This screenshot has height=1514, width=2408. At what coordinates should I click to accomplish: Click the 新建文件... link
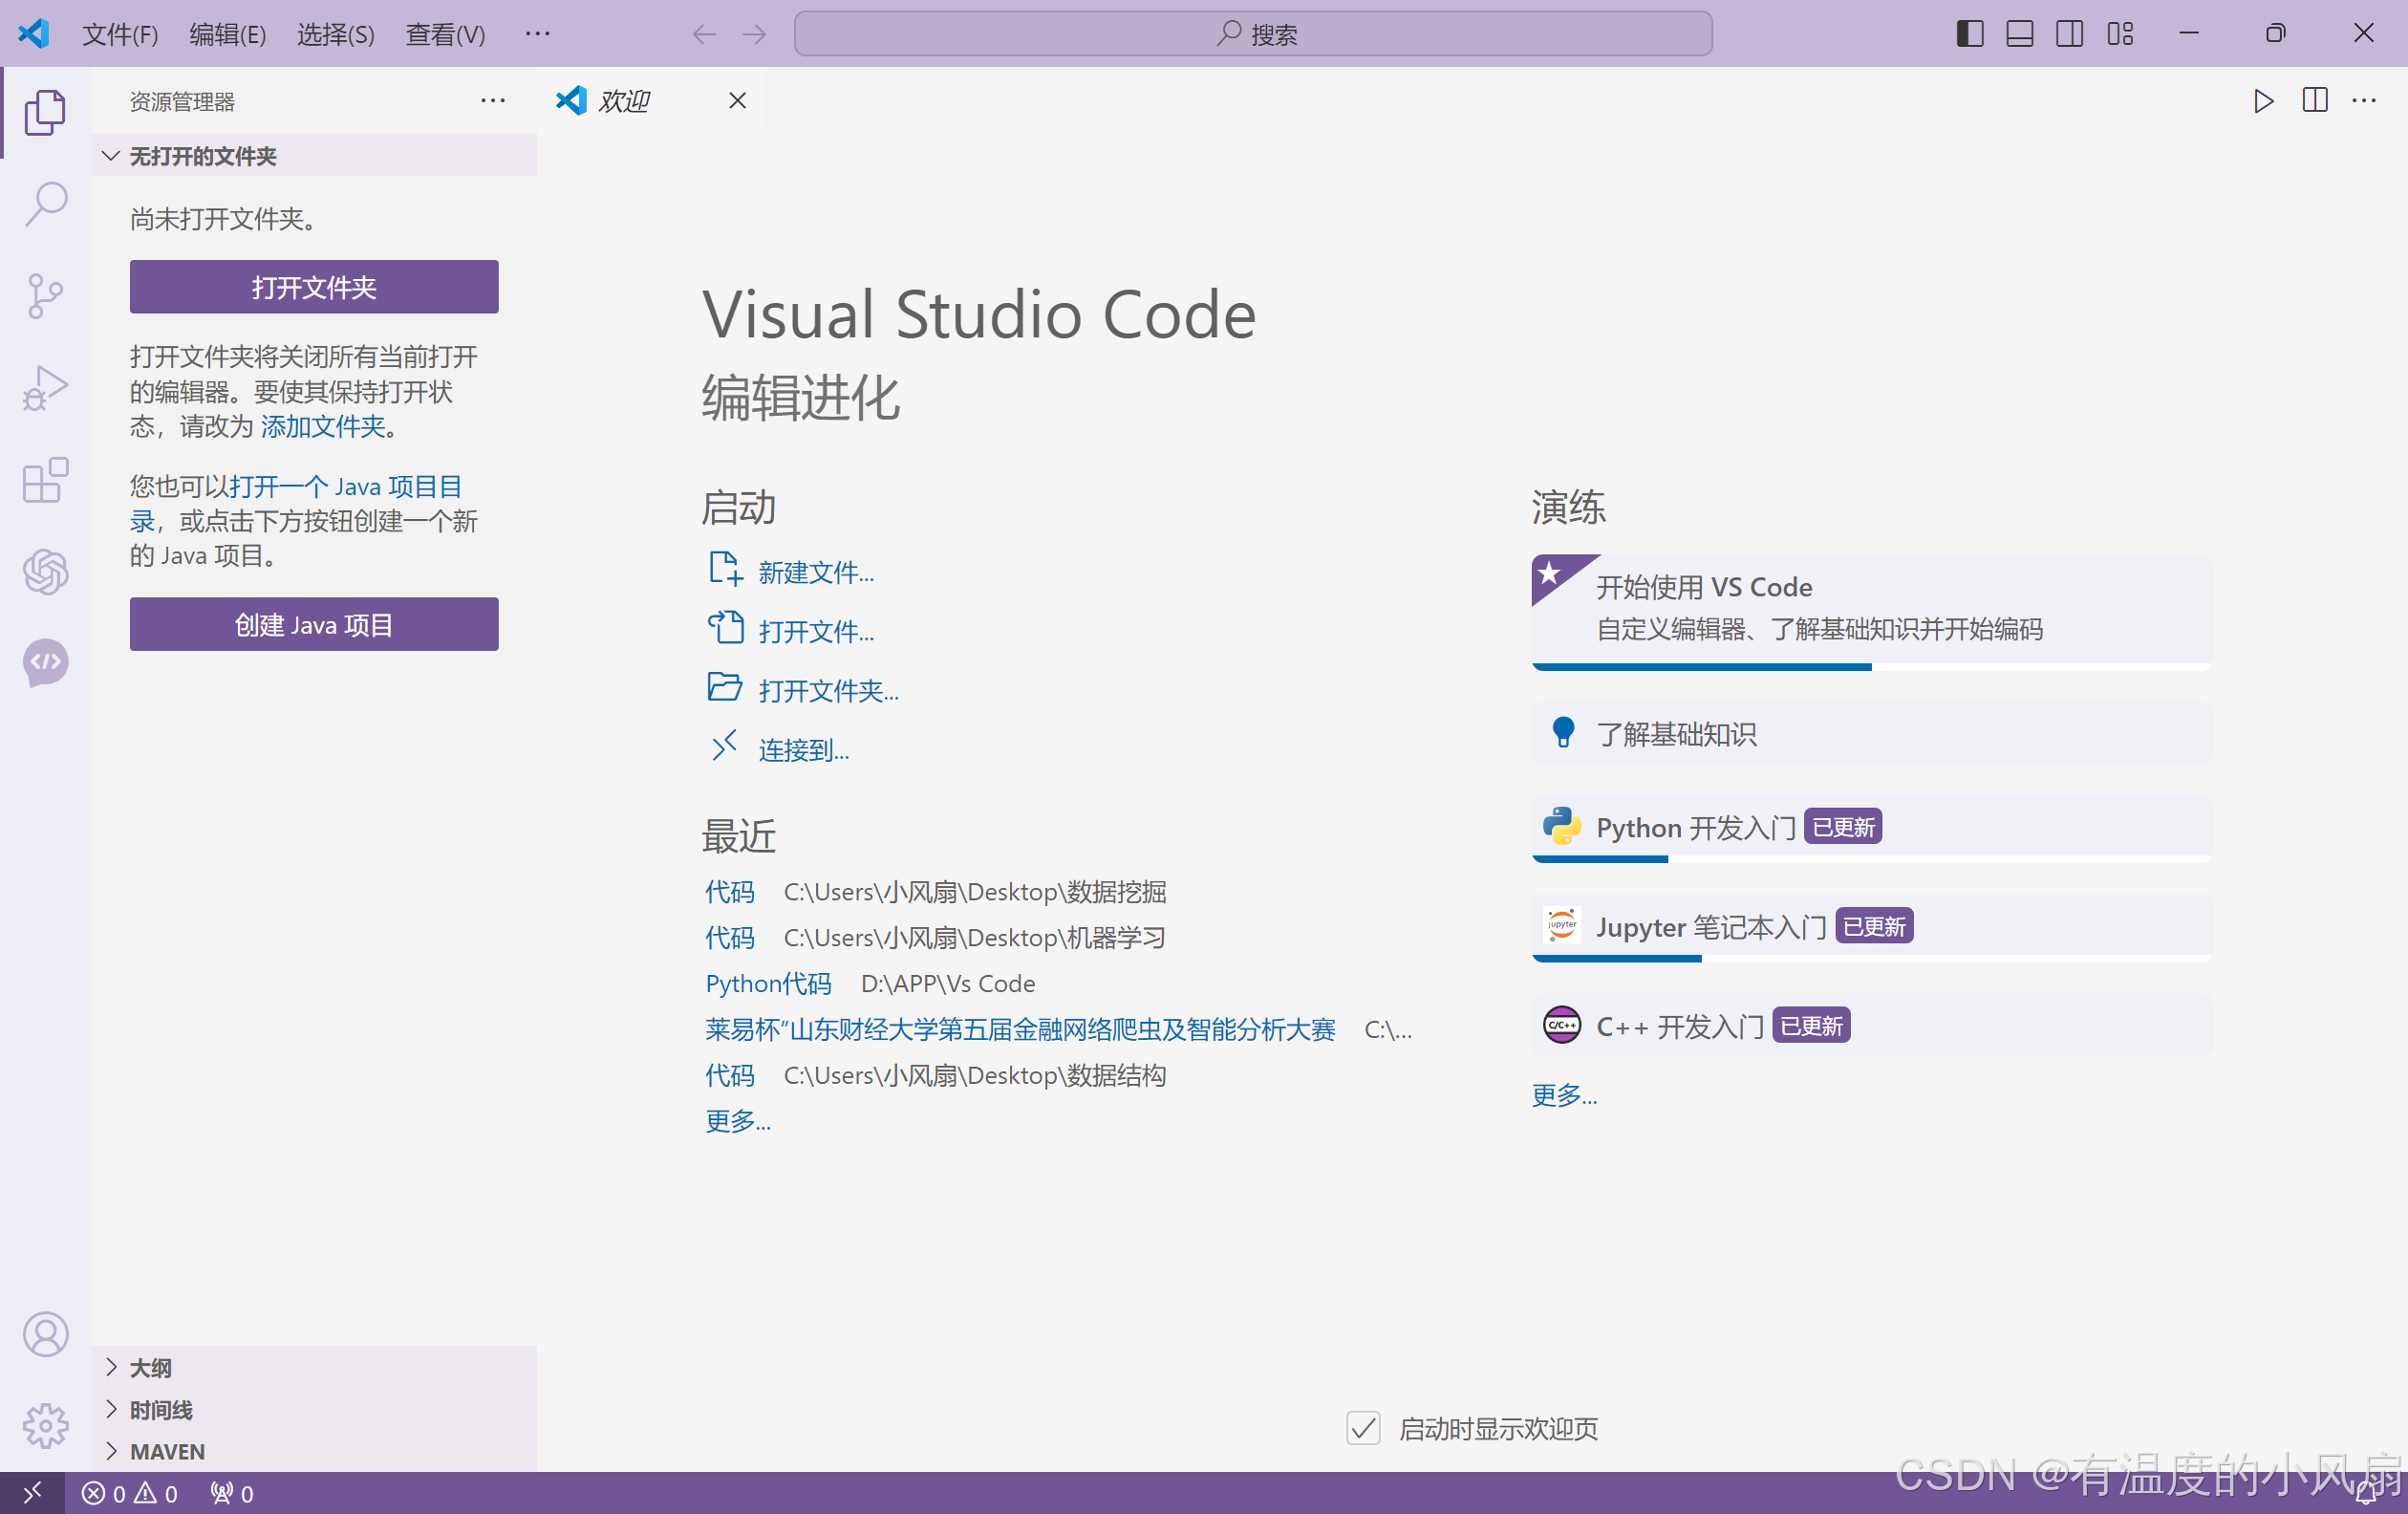[815, 572]
